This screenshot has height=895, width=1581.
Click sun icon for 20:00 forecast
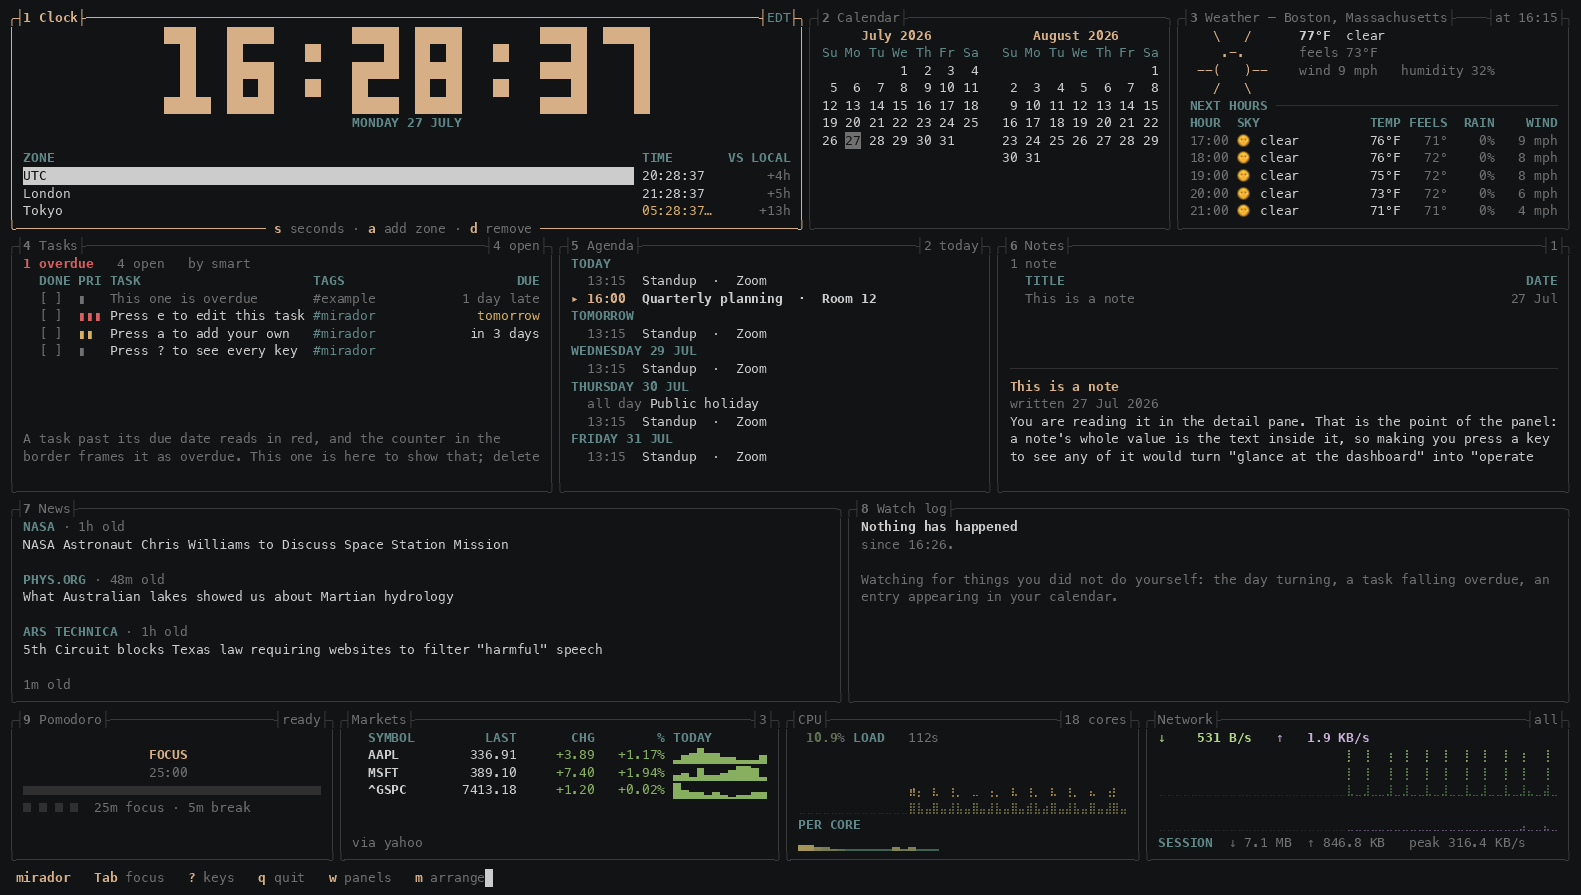coord(1243,194)
